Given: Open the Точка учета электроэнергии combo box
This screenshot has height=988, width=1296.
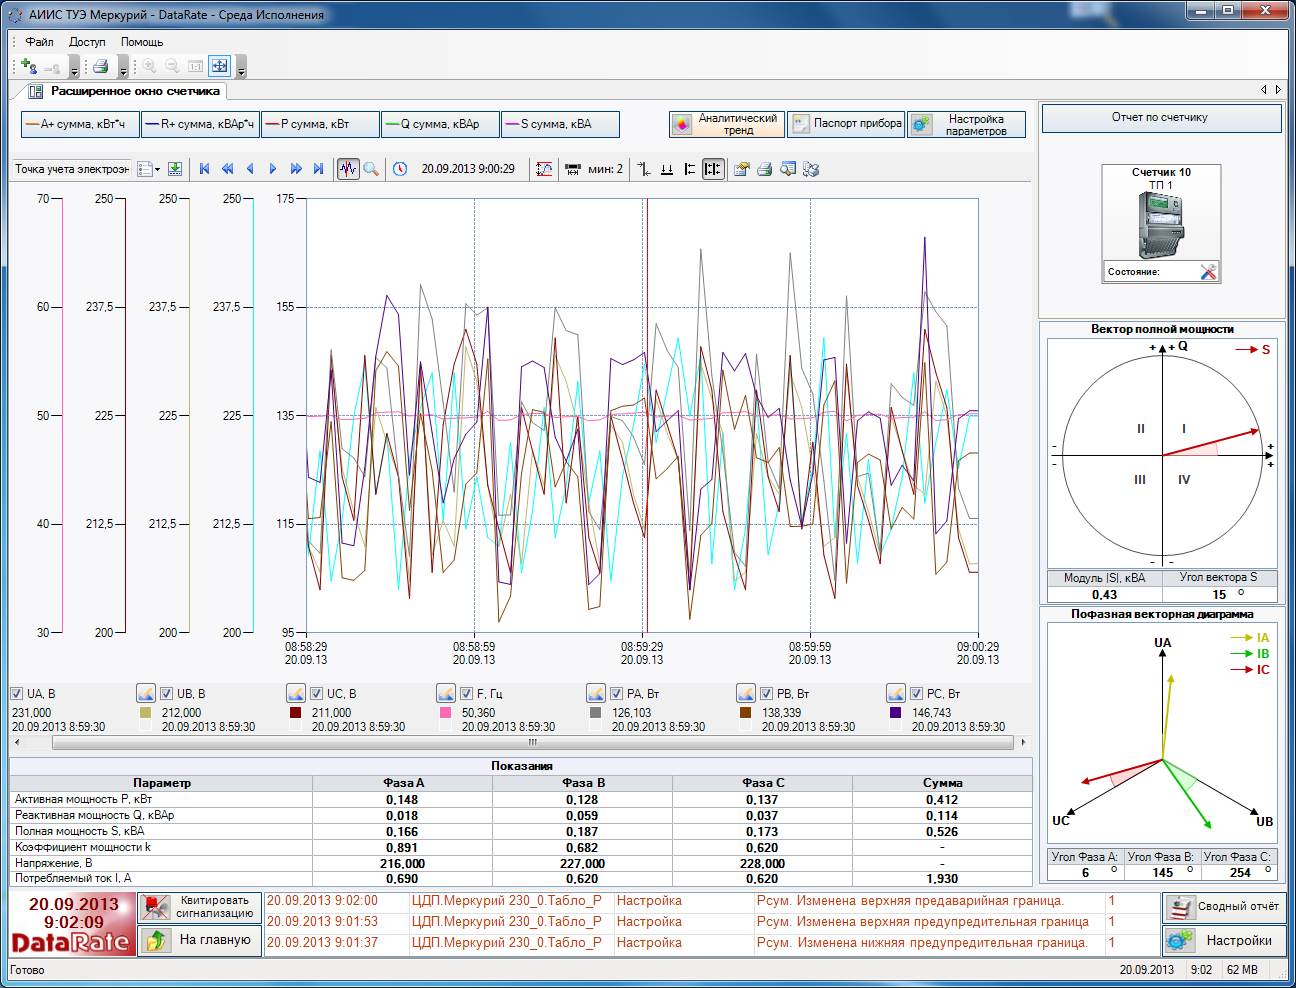Looking at the screenshot, I should click(71, 169).
